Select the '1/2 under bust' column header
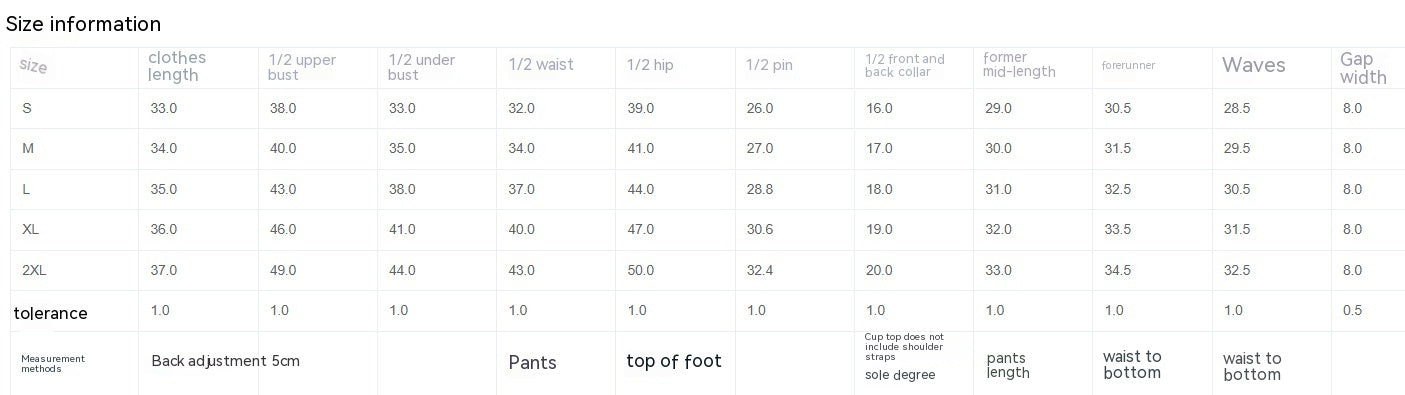Screen dimensions: 1405x395 (422, 67)
